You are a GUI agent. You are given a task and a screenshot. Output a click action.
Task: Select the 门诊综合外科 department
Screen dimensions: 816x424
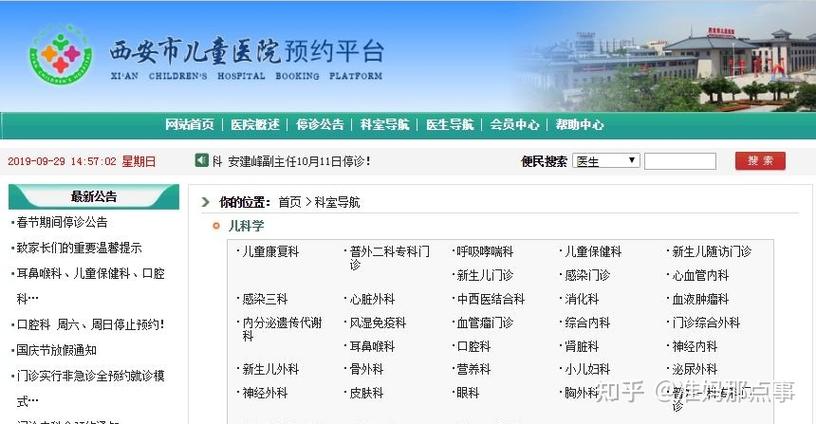pyautogui.click(x=706, y=323)
